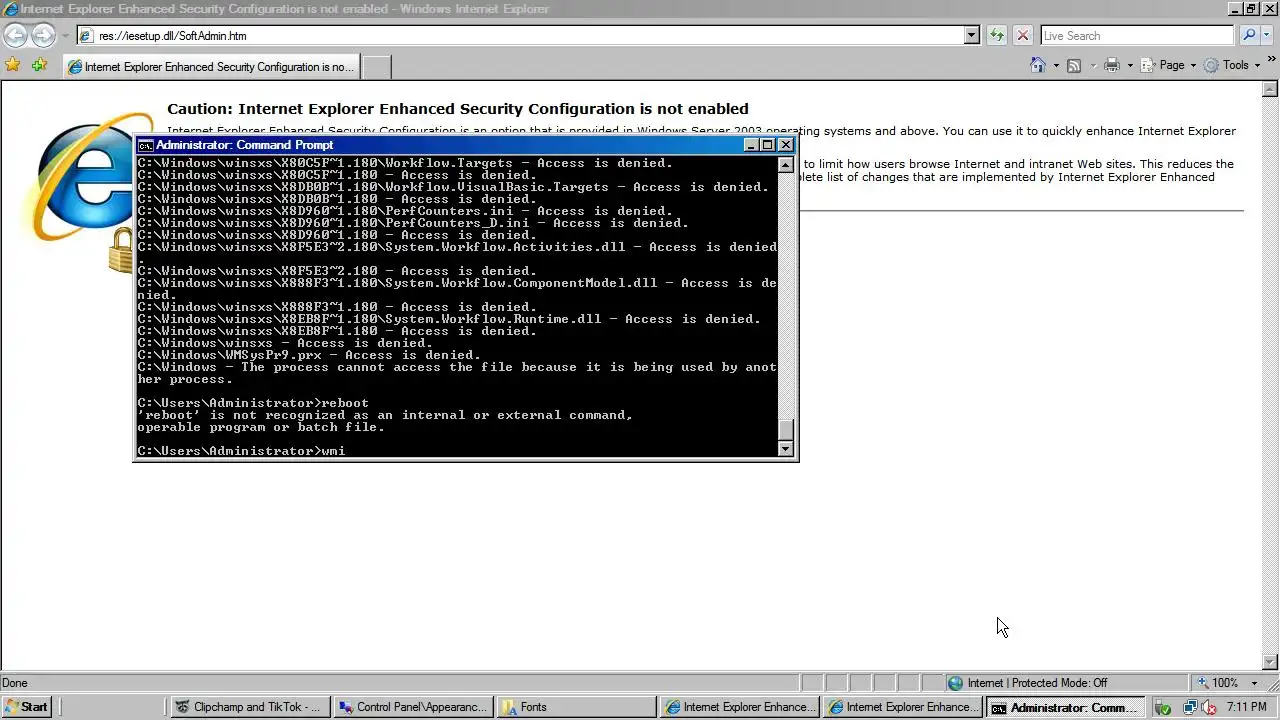Click the Add to Favorites icon
Image resolution: width=1280 pixels, height=720 pixels.
click(39, 65)
